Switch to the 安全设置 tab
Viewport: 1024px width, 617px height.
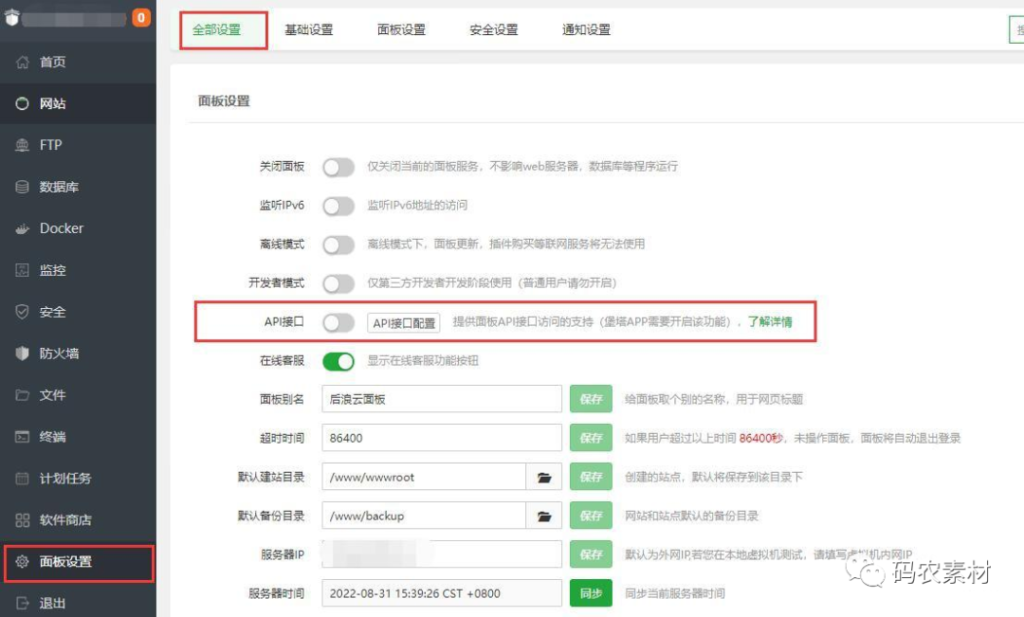pyautogui.click(x=493, y=30)
